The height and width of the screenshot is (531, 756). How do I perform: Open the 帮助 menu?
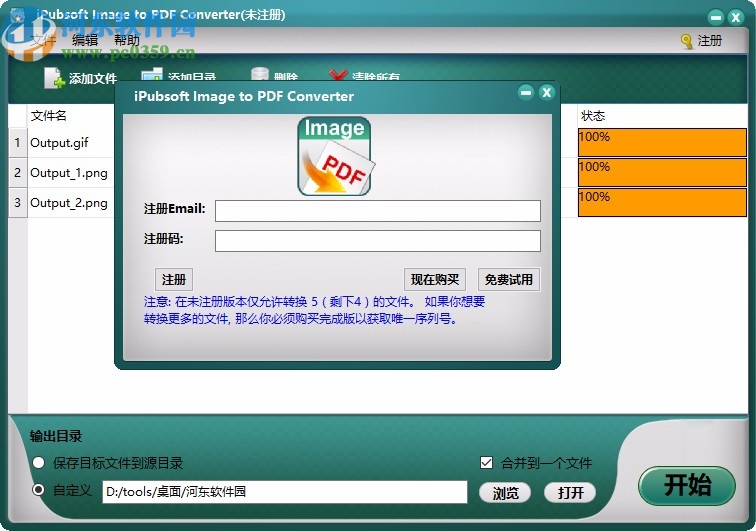coord(126,40)
